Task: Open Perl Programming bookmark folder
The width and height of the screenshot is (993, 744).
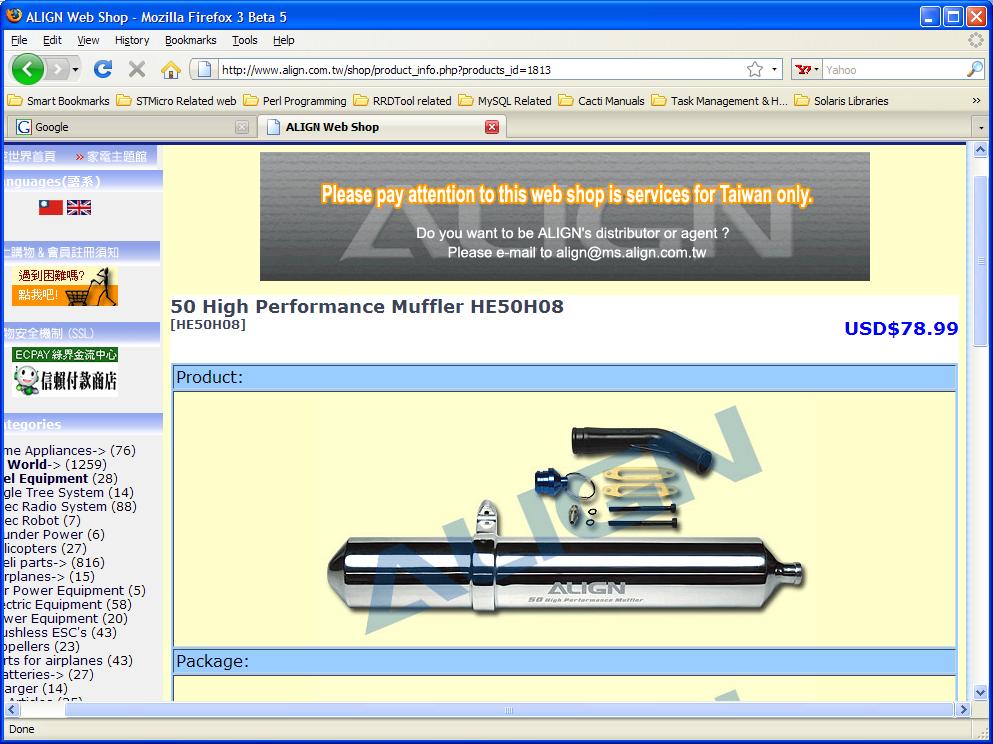Action: 295,101
